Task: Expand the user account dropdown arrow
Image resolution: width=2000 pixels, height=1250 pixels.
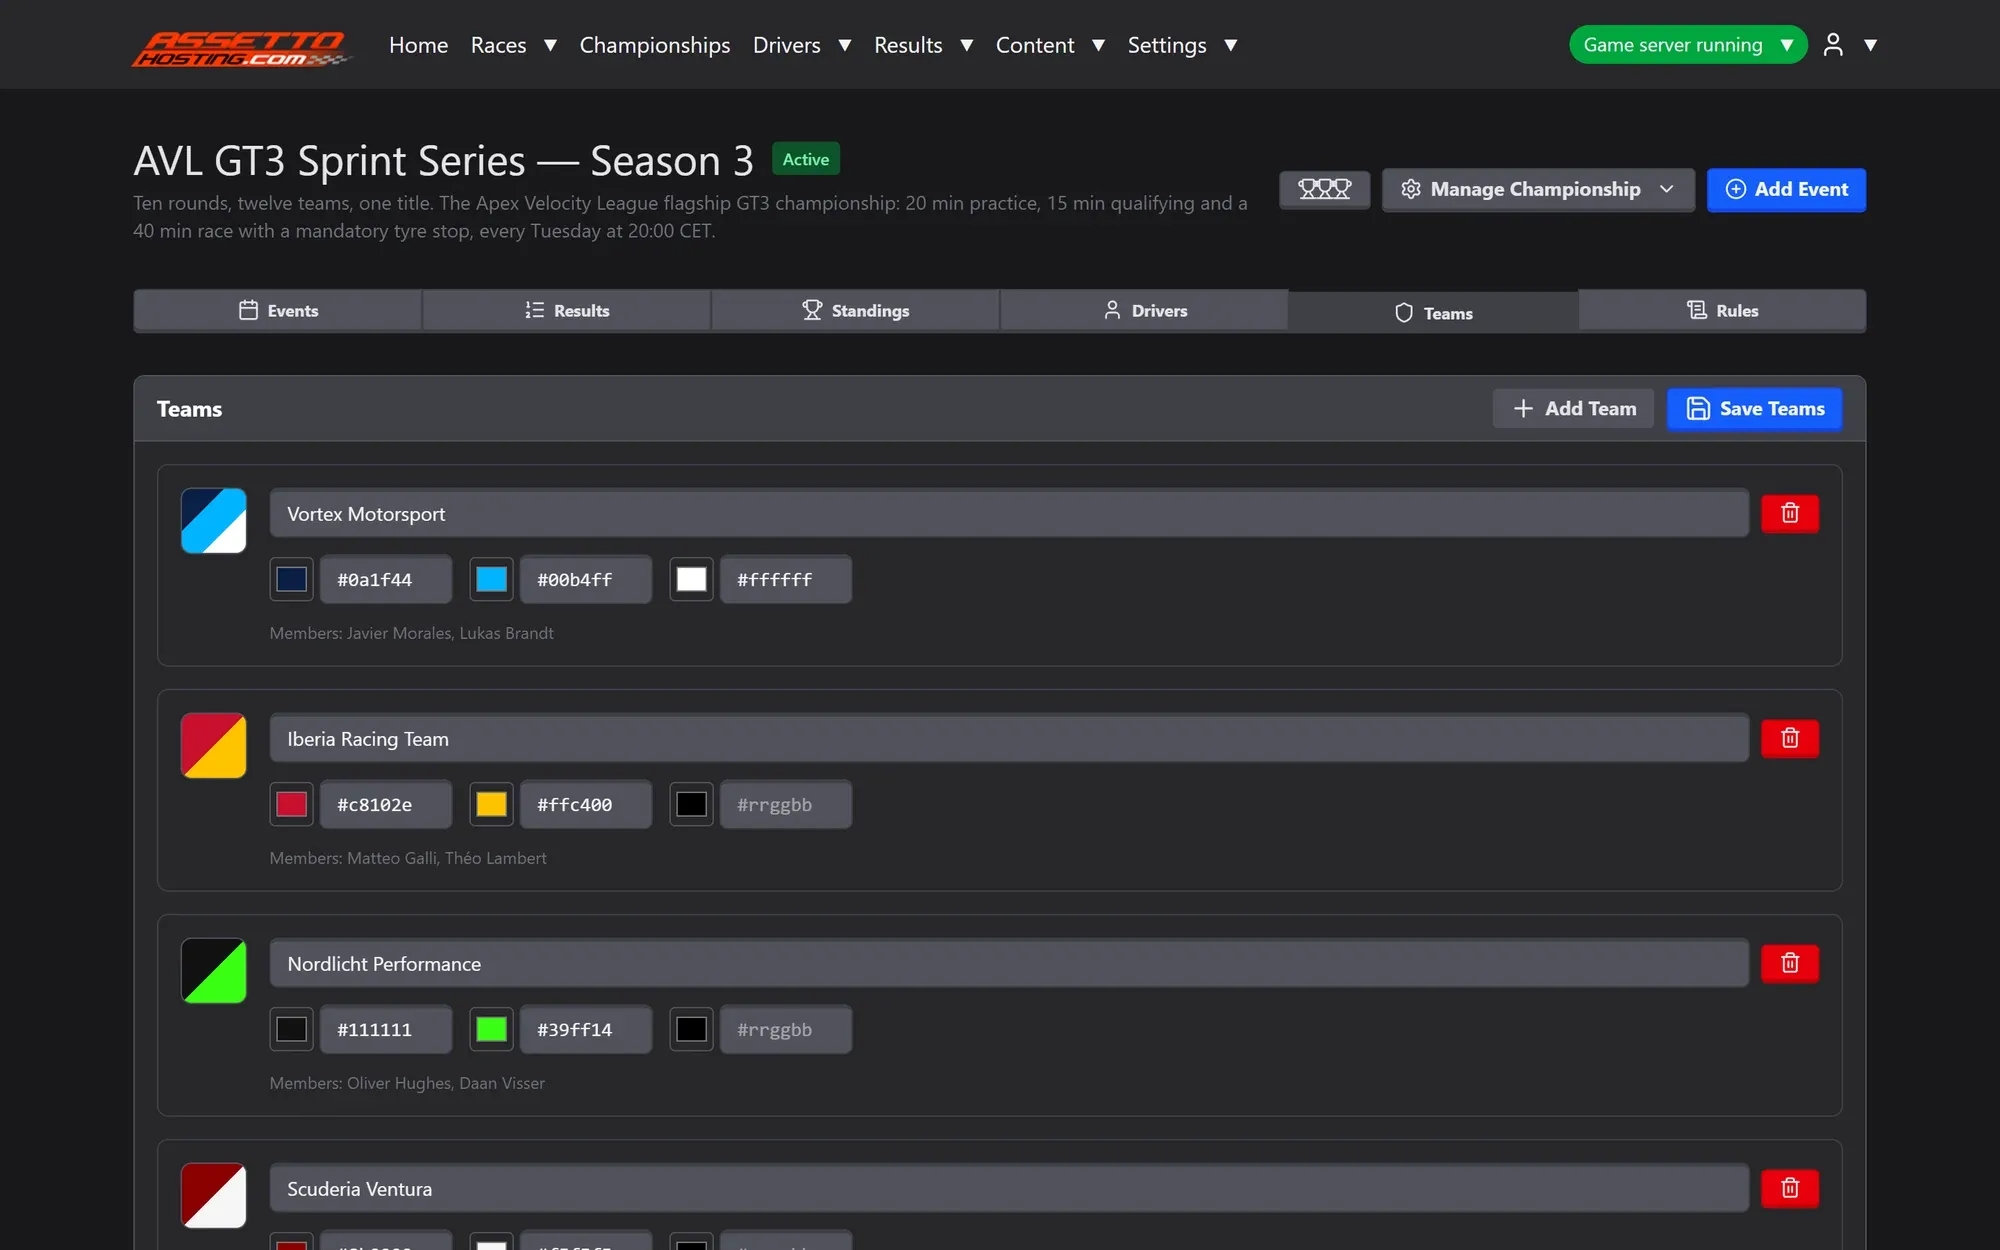Action: [1871, 45]
